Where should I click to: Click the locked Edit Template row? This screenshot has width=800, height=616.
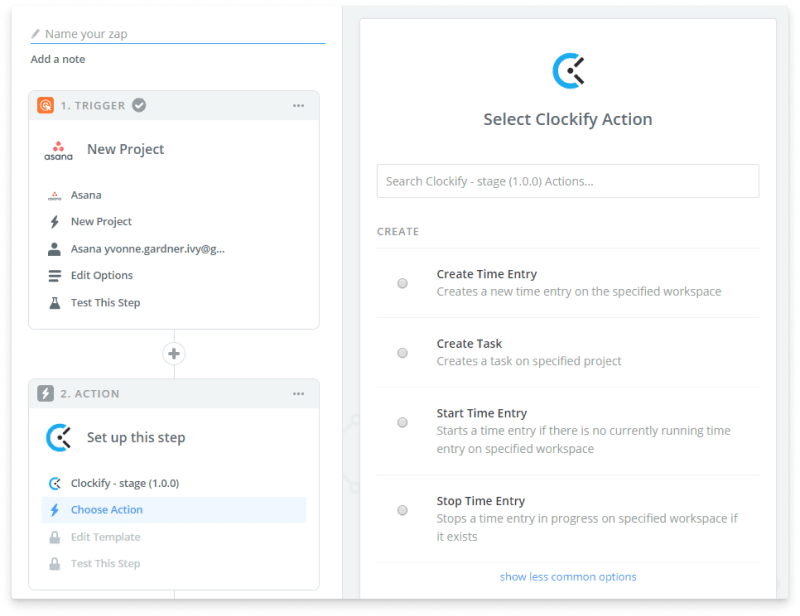pyautogui.click(x=173, y=537)
